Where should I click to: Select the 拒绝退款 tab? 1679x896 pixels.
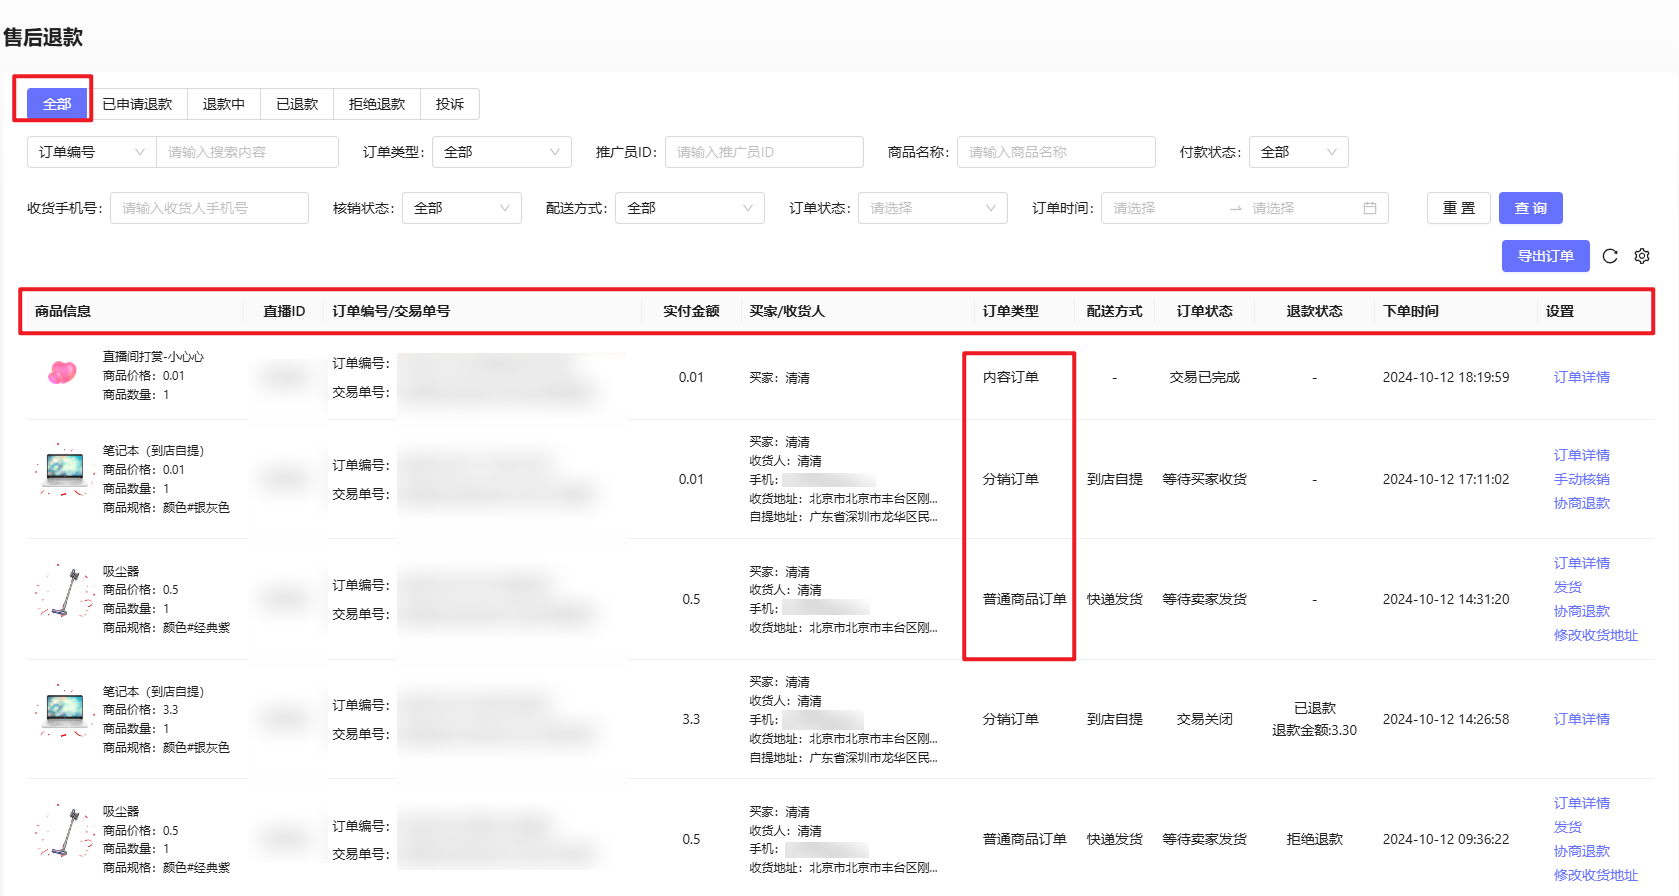click(x=376, y=104)
